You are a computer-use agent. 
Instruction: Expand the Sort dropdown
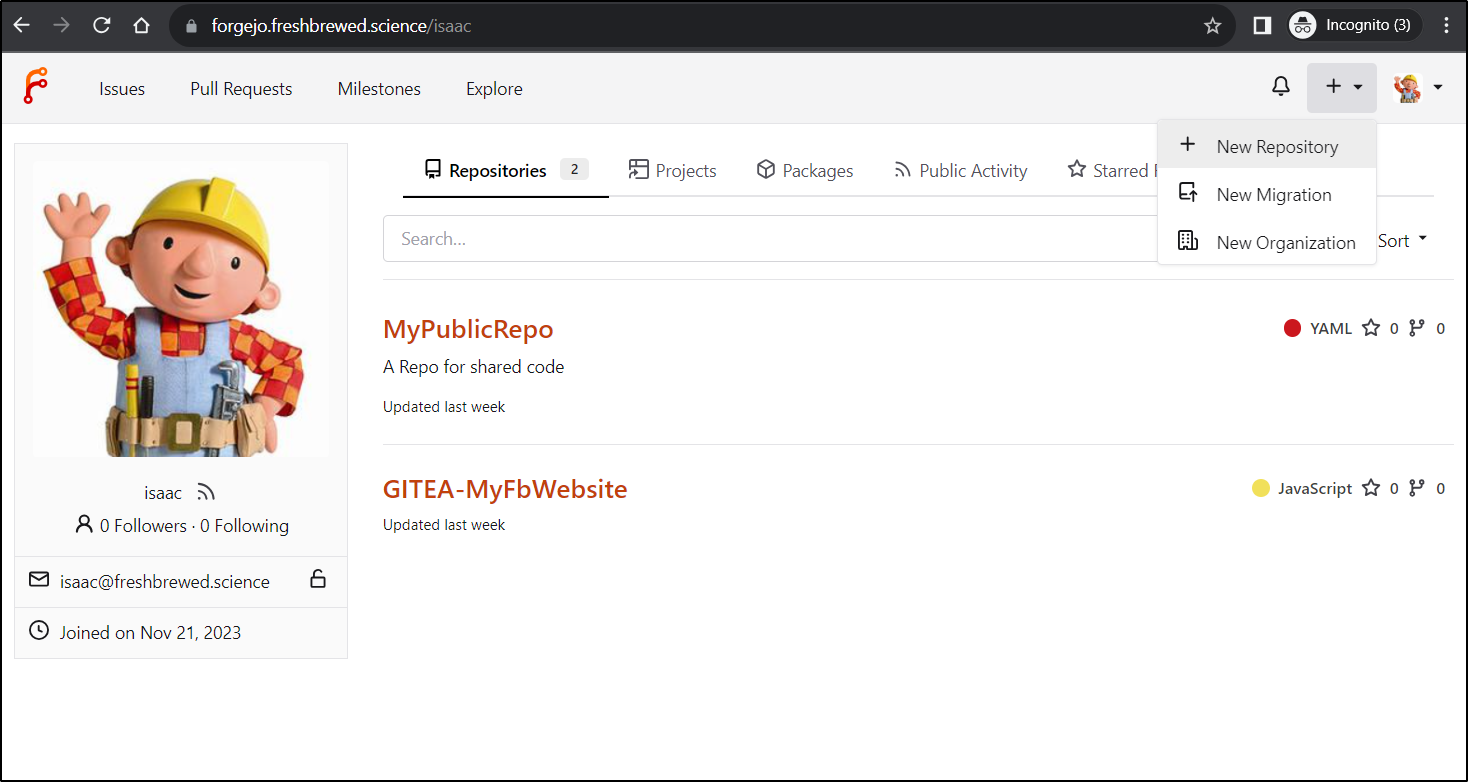coord(1402,240)
